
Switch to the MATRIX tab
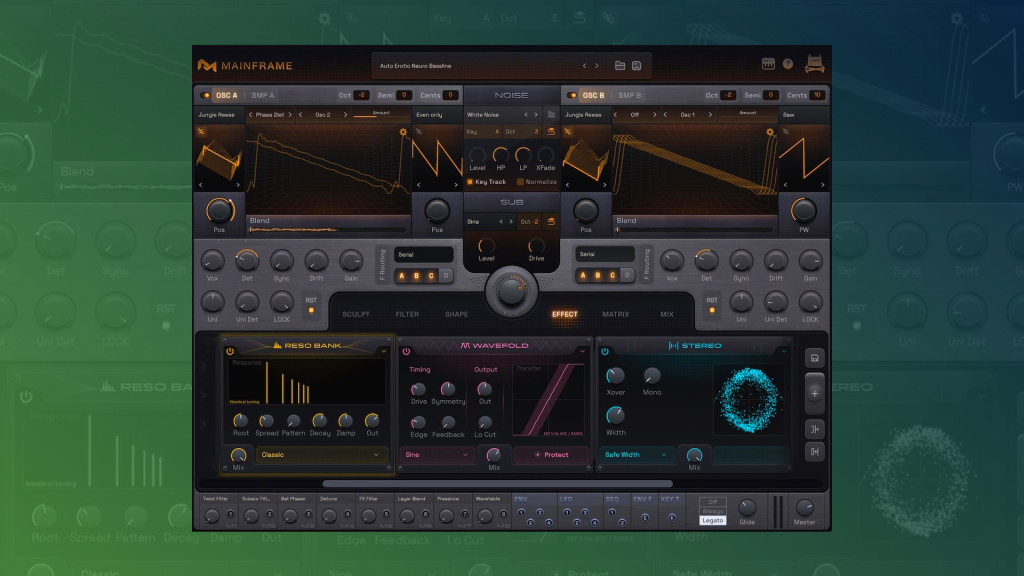pos(616,314)
